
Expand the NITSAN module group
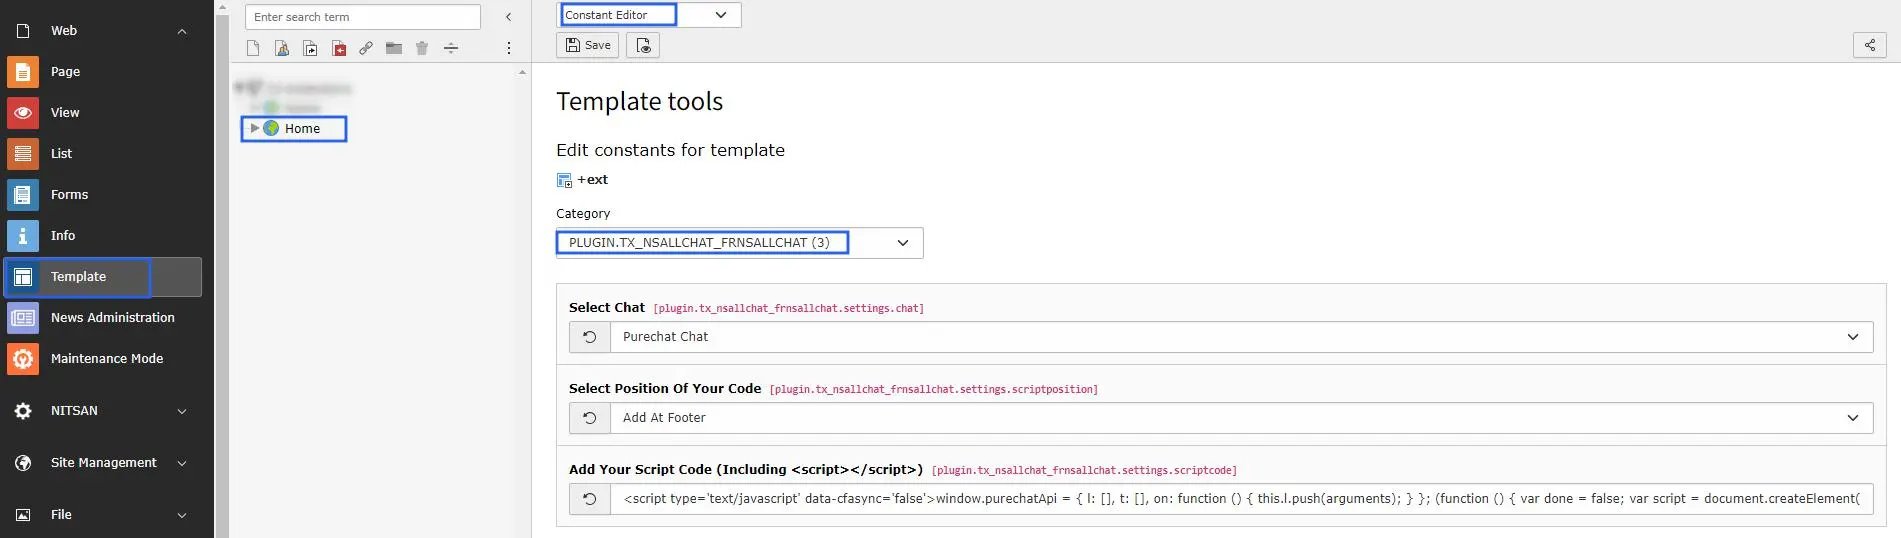[182, 411]
